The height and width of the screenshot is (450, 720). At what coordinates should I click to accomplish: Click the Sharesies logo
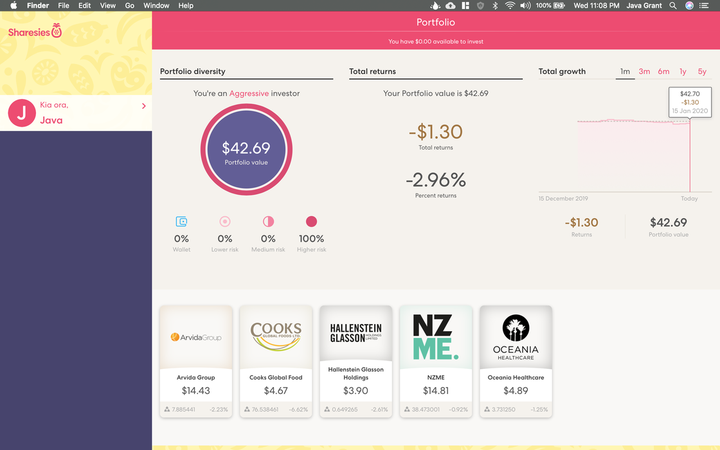click(x=35, y=31)
